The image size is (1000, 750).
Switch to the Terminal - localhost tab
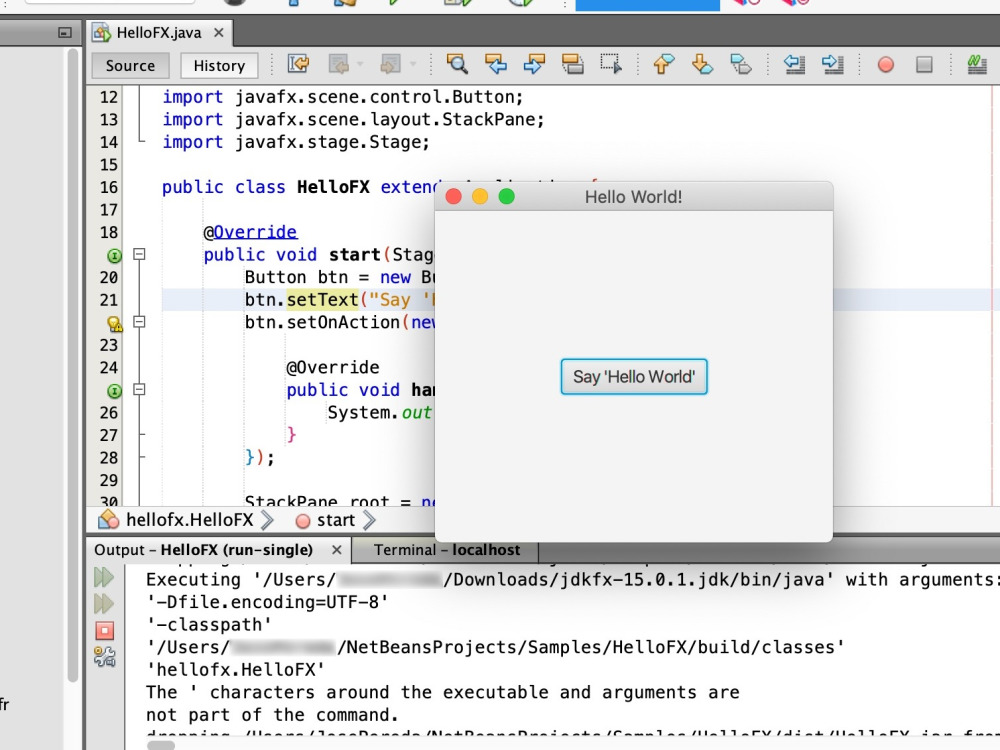(x=446, y=550)
